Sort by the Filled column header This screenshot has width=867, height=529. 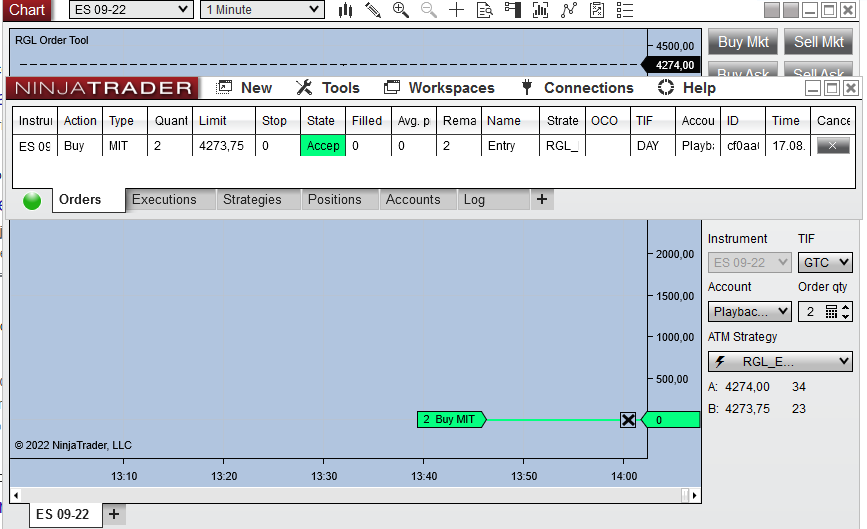pyautogui.click(x=367, y=121)
